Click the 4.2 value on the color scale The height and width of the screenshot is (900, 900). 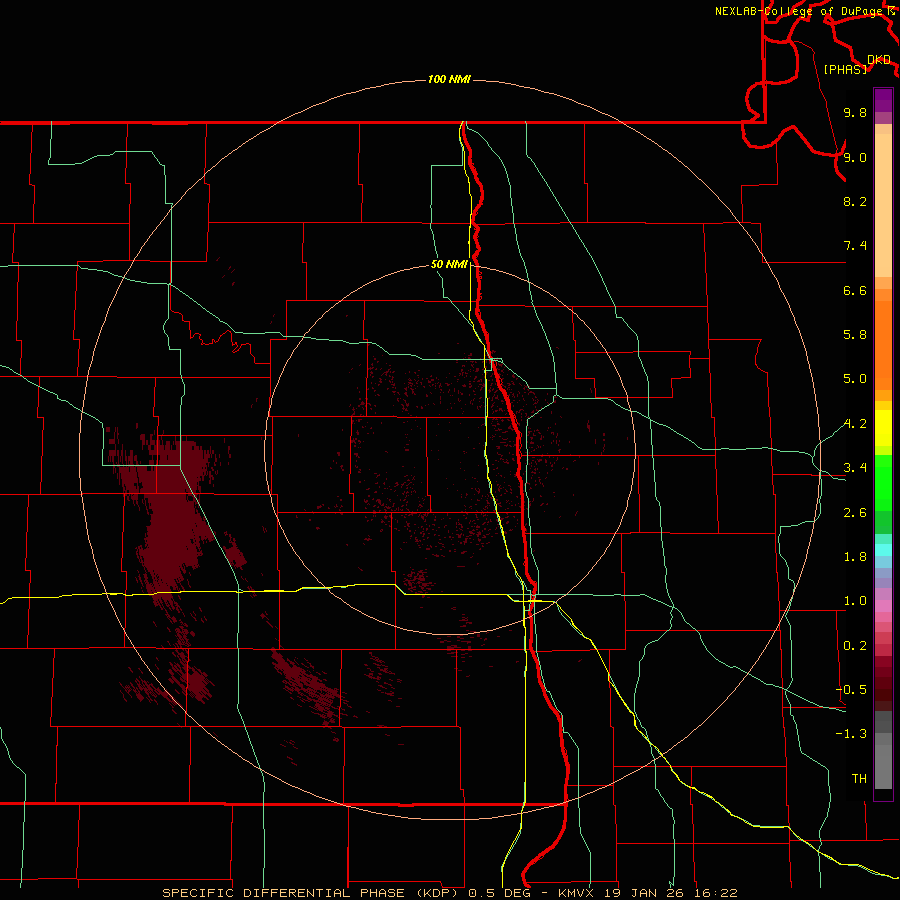click(x=855, y=424)
